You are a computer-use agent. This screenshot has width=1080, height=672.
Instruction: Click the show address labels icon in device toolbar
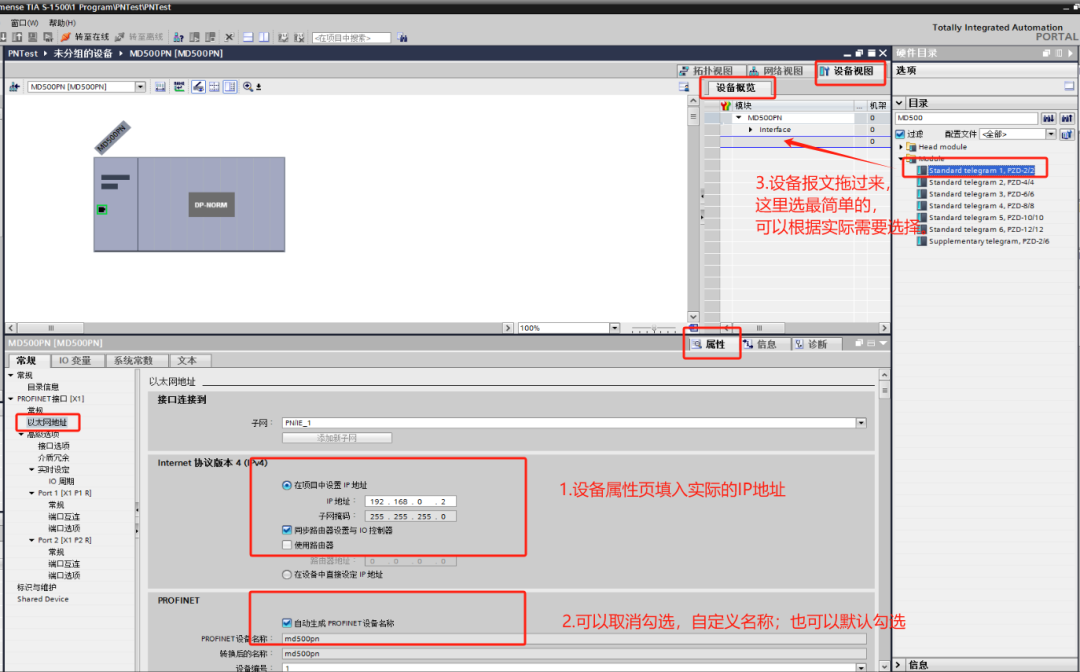click(179, 87)
